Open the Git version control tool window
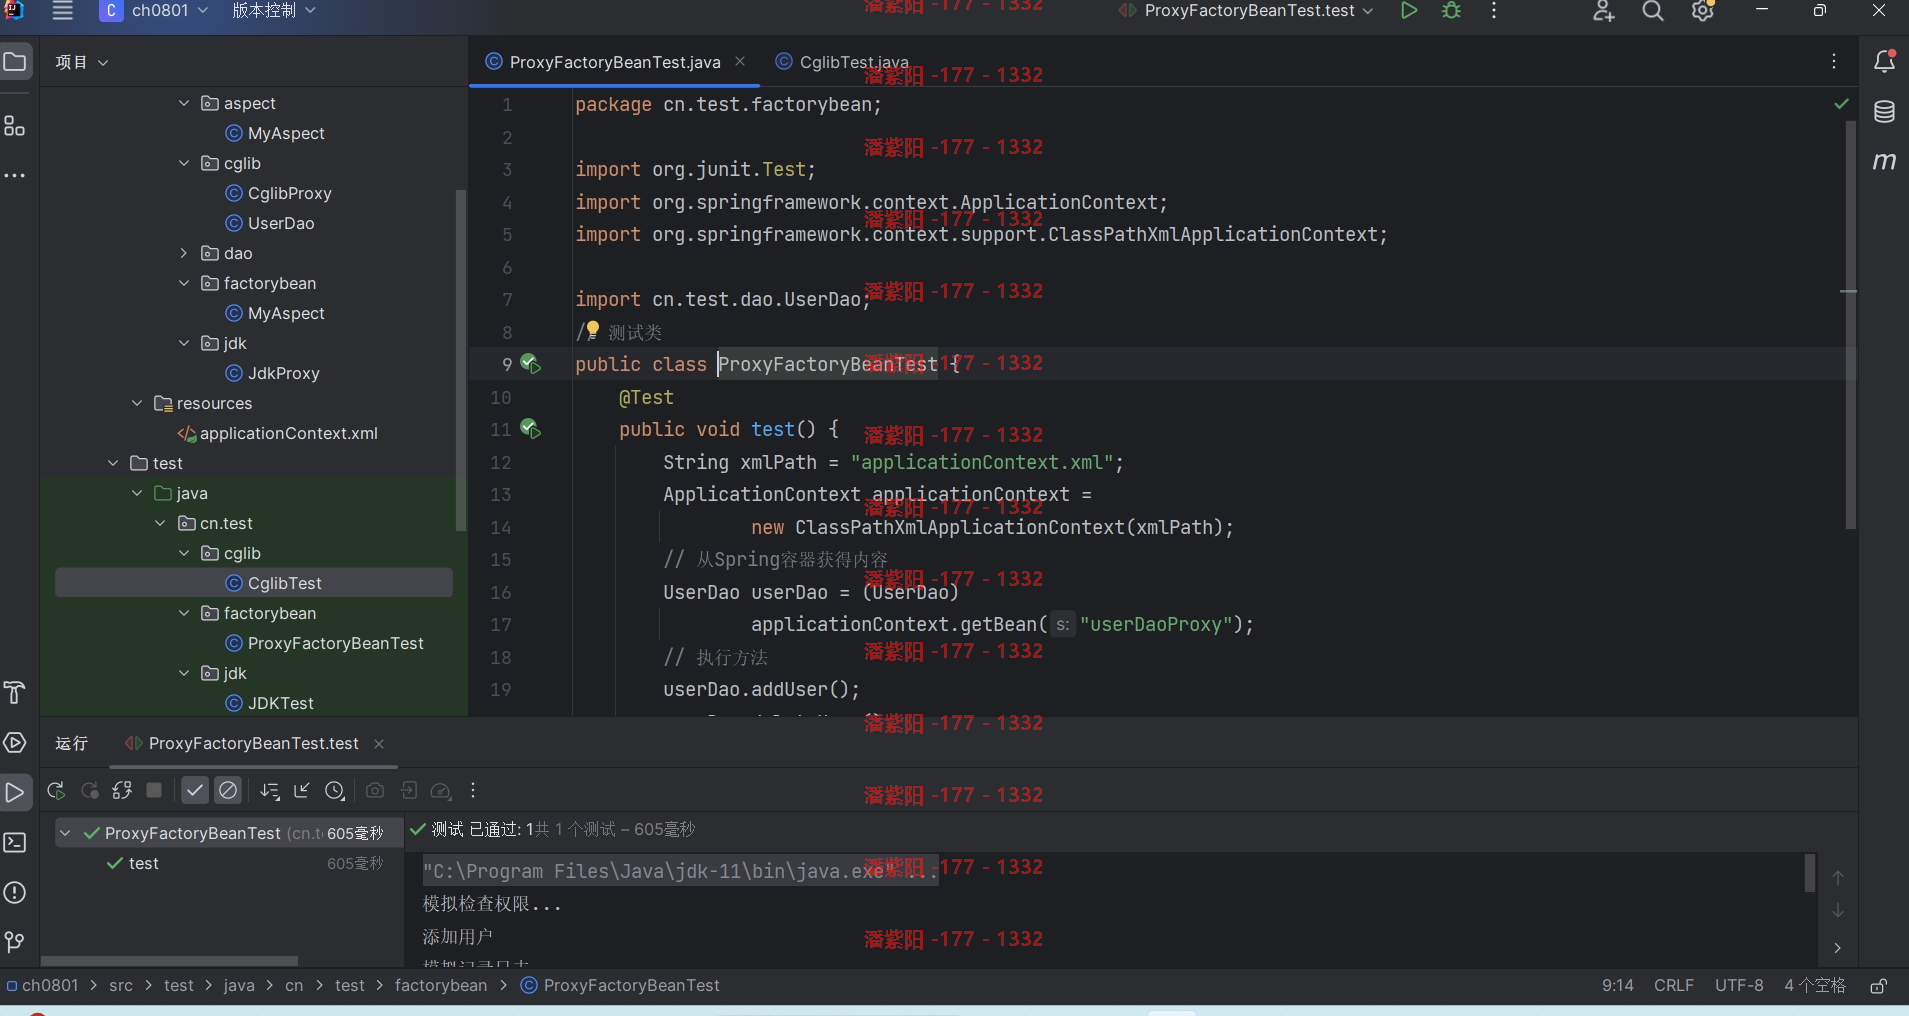This screenshot has height=1016, width=1909. (15, 942)
